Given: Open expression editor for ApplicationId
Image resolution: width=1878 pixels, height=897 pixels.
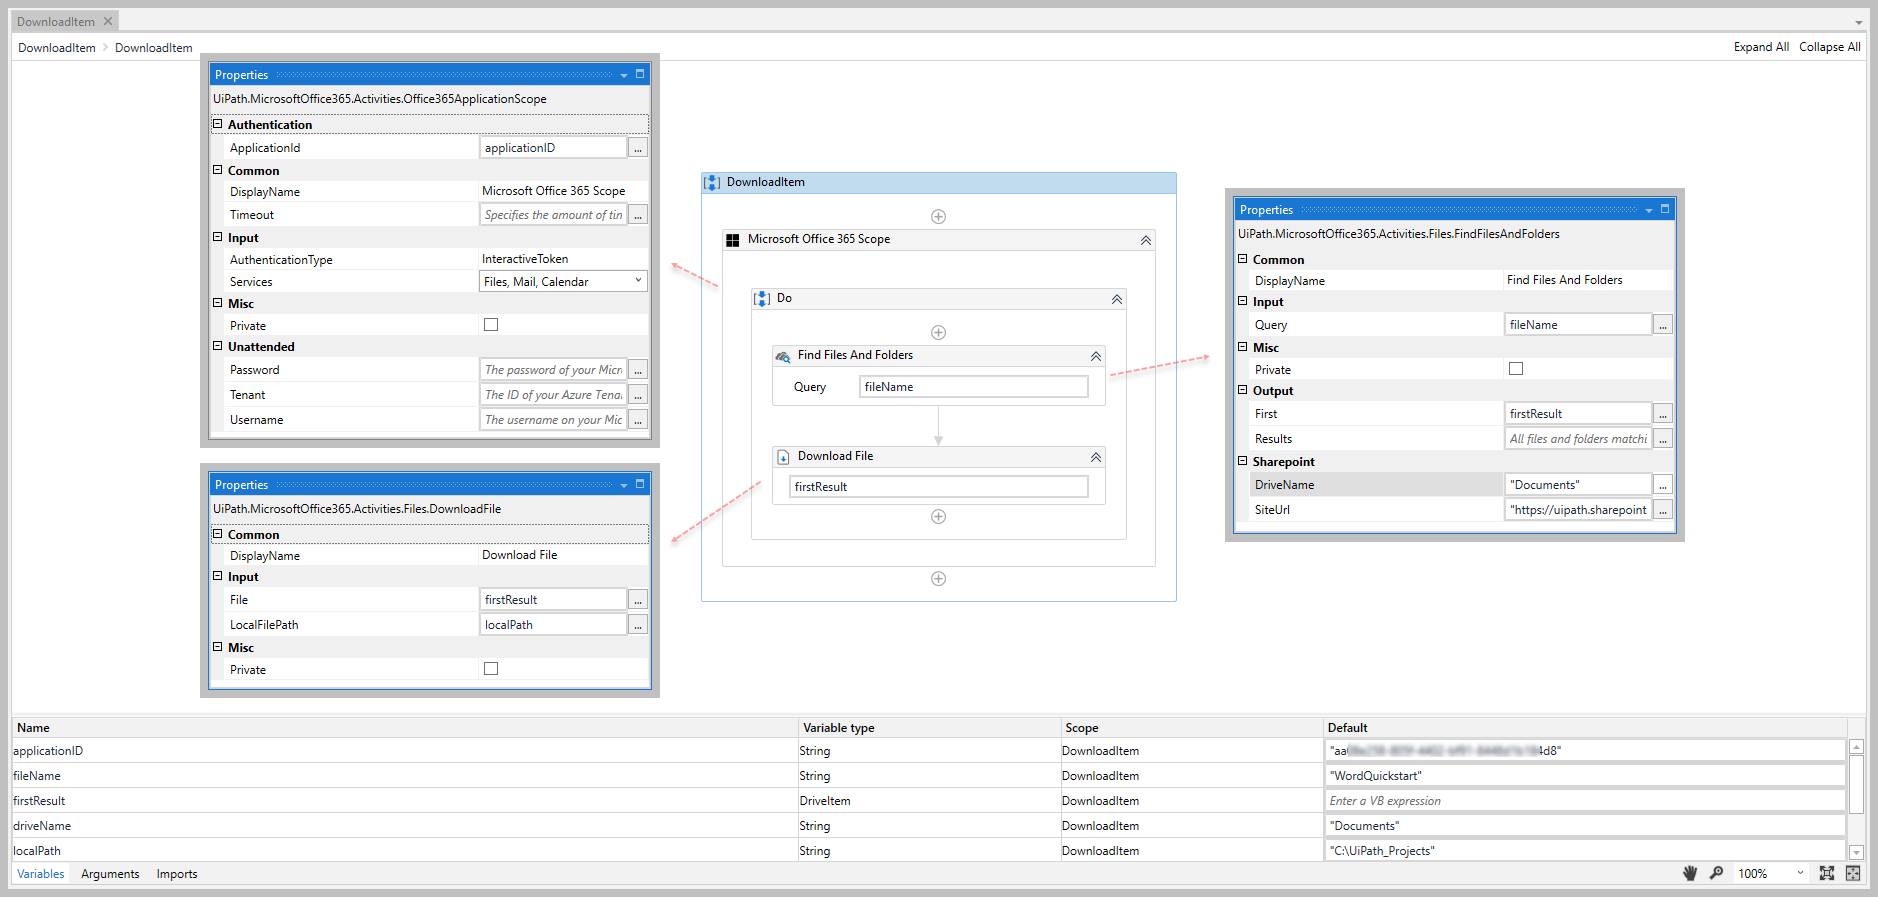Looking at the screenshot, I should pos(638,148).
